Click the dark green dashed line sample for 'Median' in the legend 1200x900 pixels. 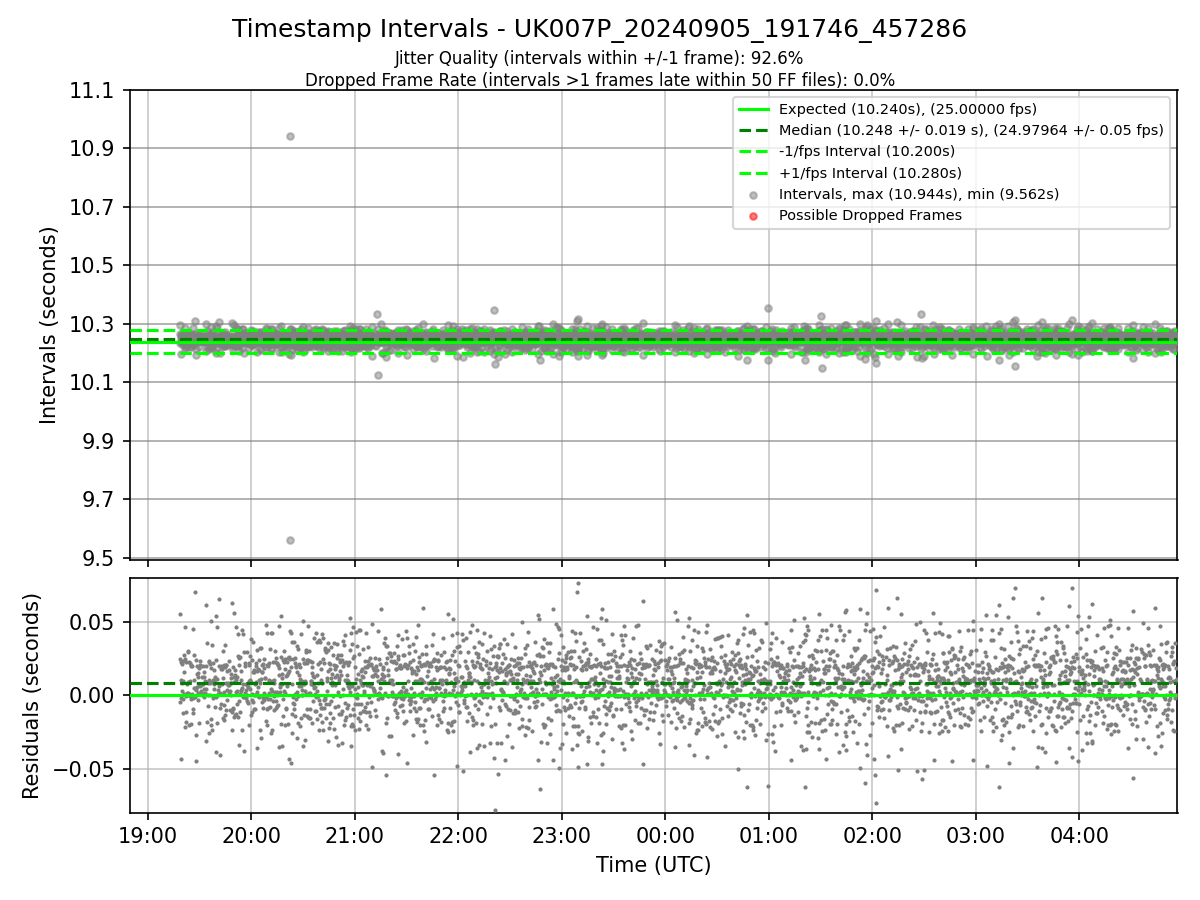click(x=754, y=131)
